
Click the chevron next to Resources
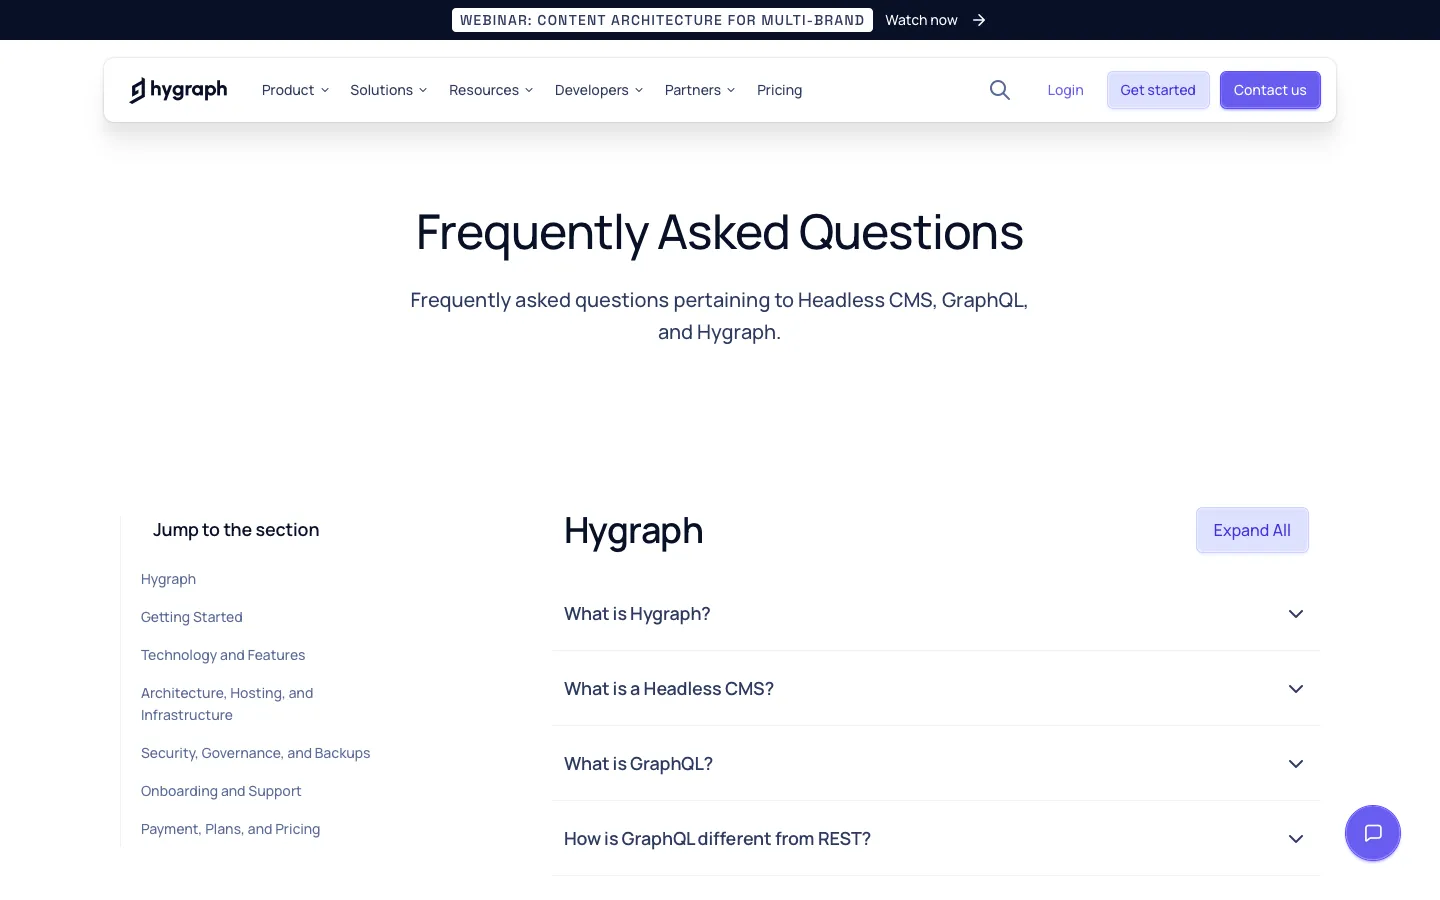[529, 90]
